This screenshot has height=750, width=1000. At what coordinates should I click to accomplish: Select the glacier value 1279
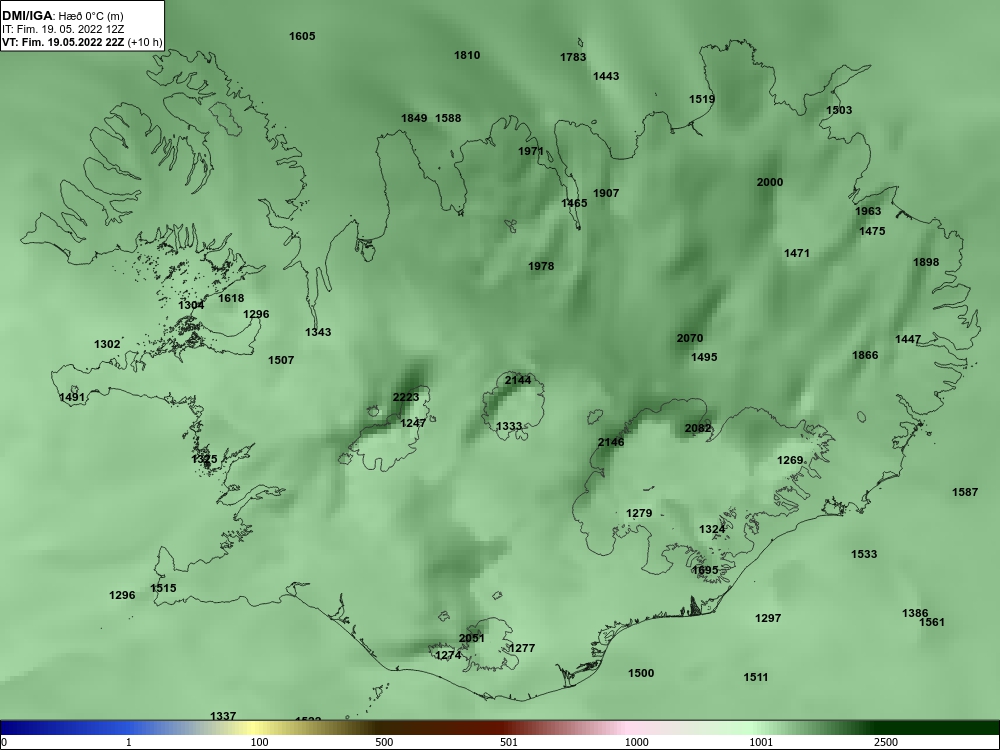pyautogui.click(x=639, y=513)
